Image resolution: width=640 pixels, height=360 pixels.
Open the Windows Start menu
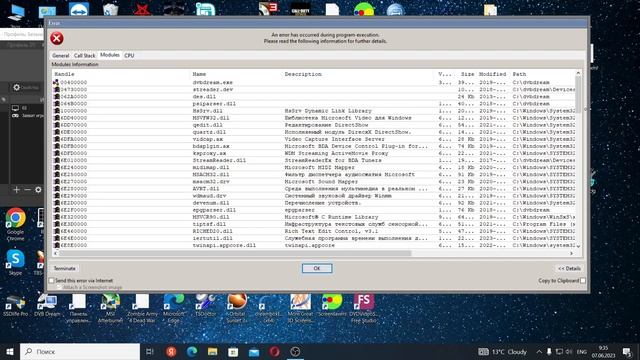10,351
